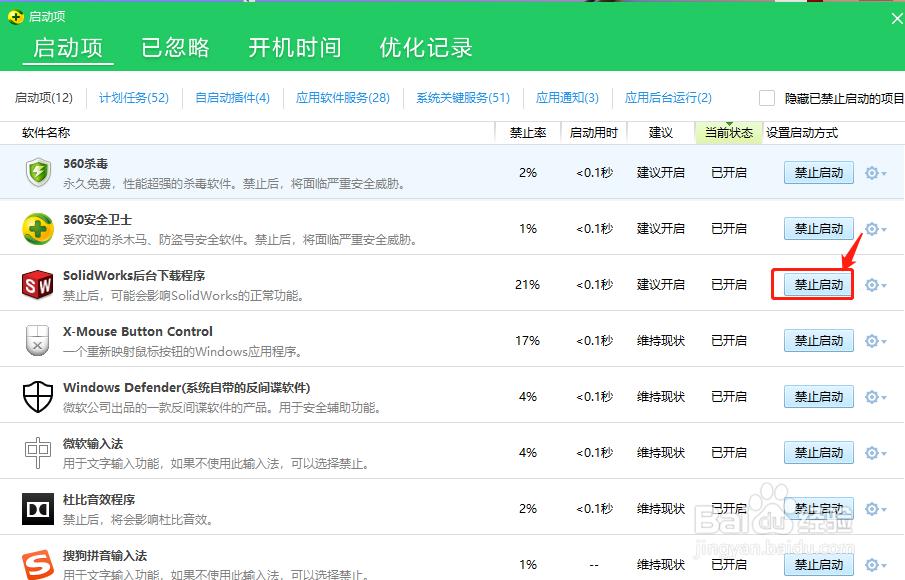Click 建议开启 in the 360杀毒 row
The image size is (905, 580).
point(661,173)
